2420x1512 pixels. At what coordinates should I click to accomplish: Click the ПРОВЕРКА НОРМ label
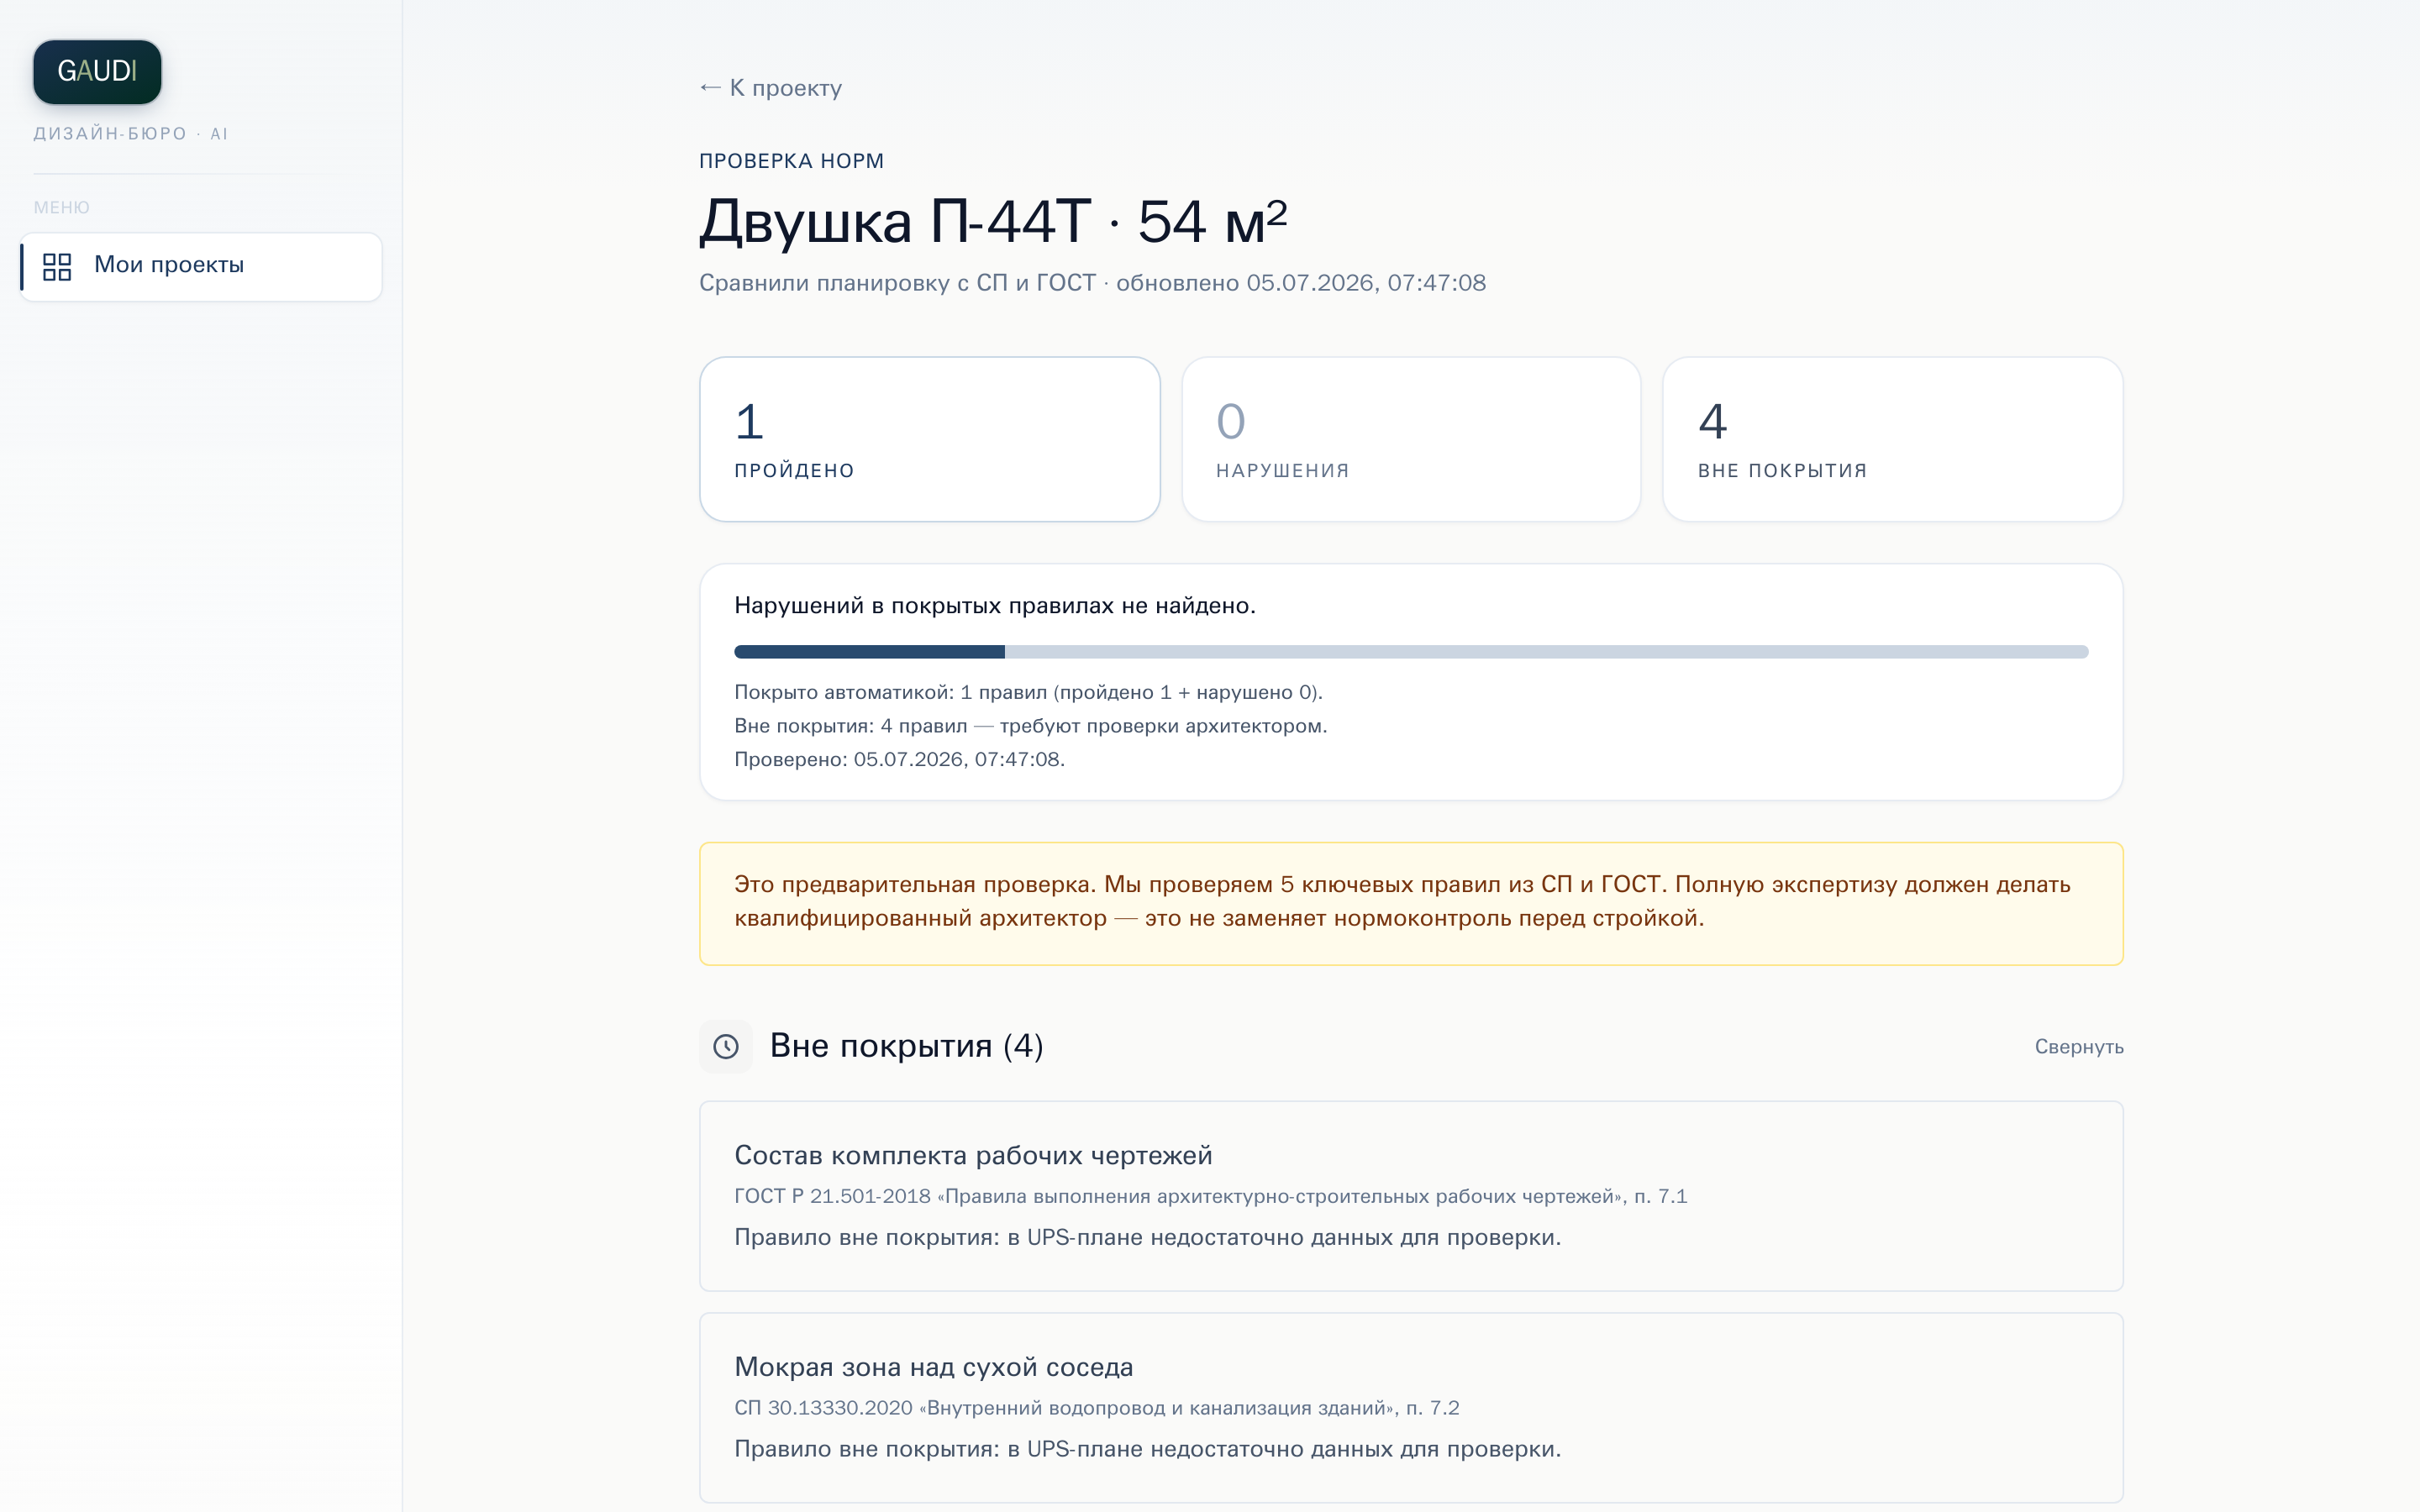pyautogui.click(x=791, y=161)
